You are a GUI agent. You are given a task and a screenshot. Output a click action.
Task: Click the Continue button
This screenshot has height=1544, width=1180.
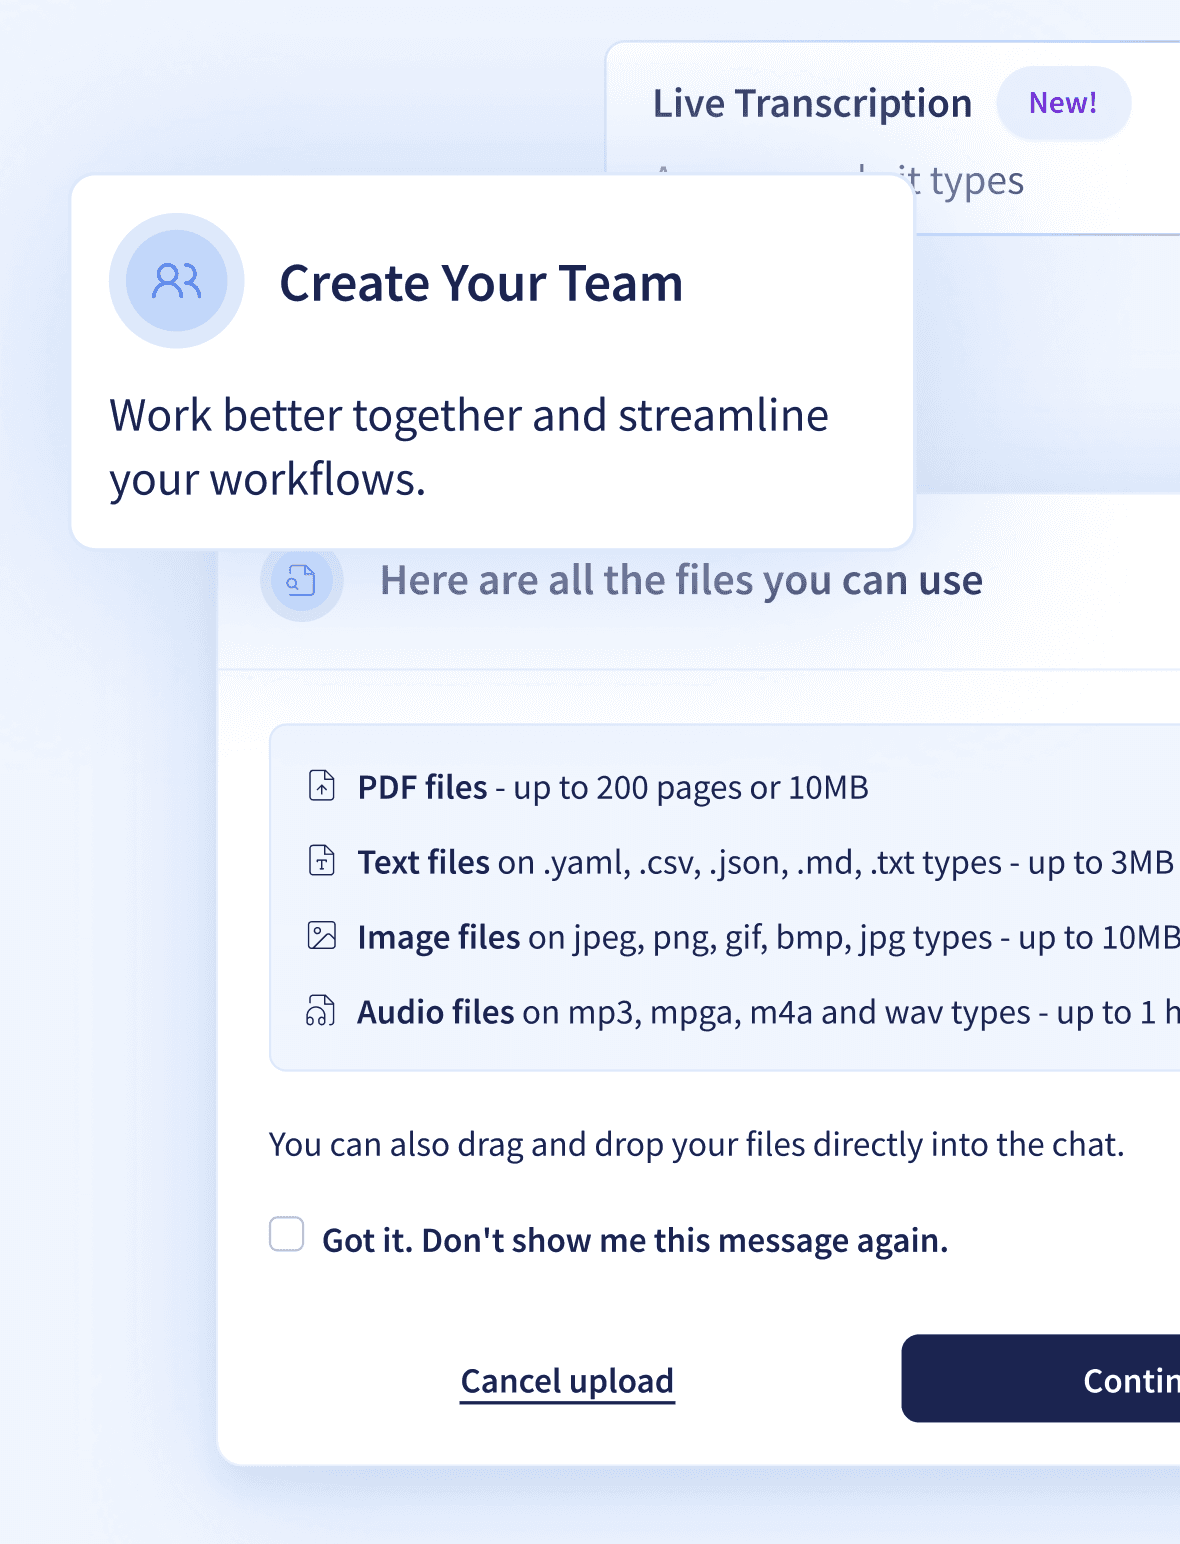(1041, 1378)
